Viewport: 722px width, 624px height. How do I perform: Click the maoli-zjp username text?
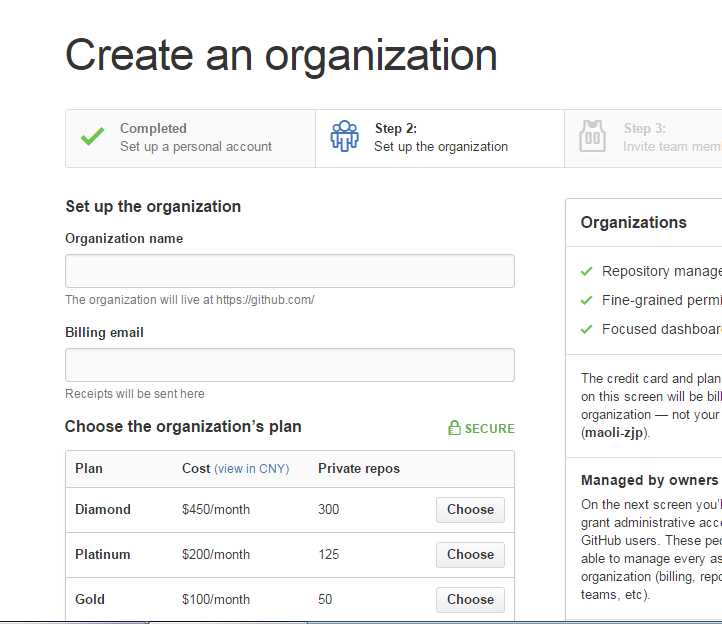coord(614,433)
